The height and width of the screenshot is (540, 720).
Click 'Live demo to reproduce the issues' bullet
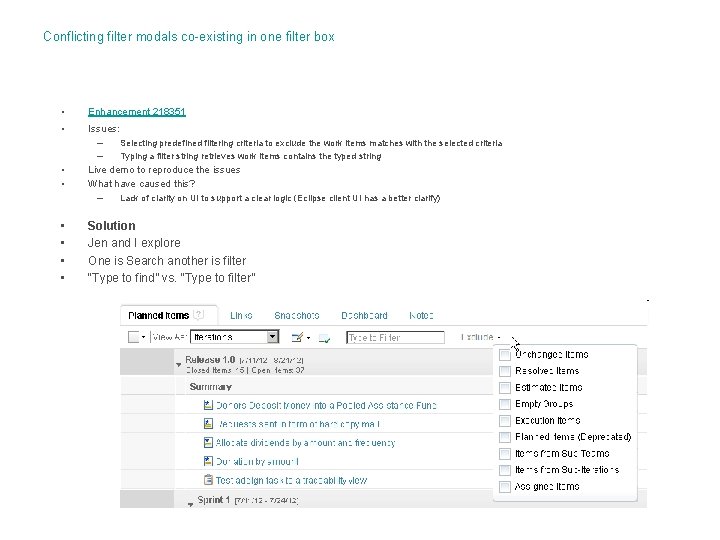point(164,170)
